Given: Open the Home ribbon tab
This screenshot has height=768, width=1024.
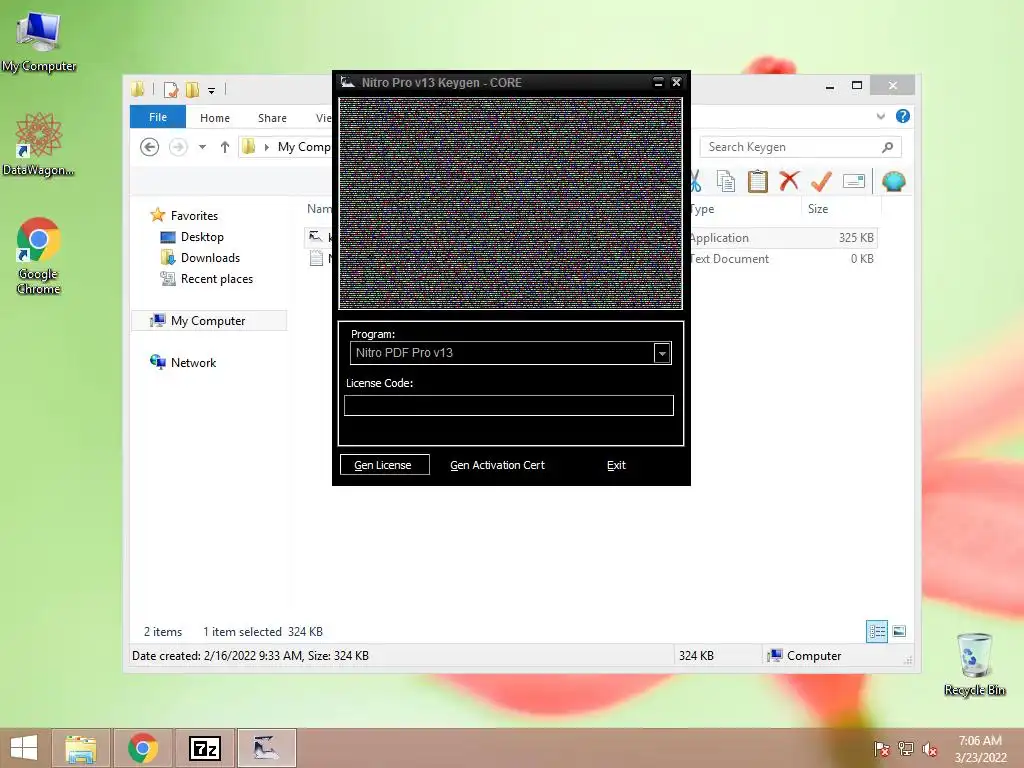Looking at the screenshot, I should pos(215,118).
